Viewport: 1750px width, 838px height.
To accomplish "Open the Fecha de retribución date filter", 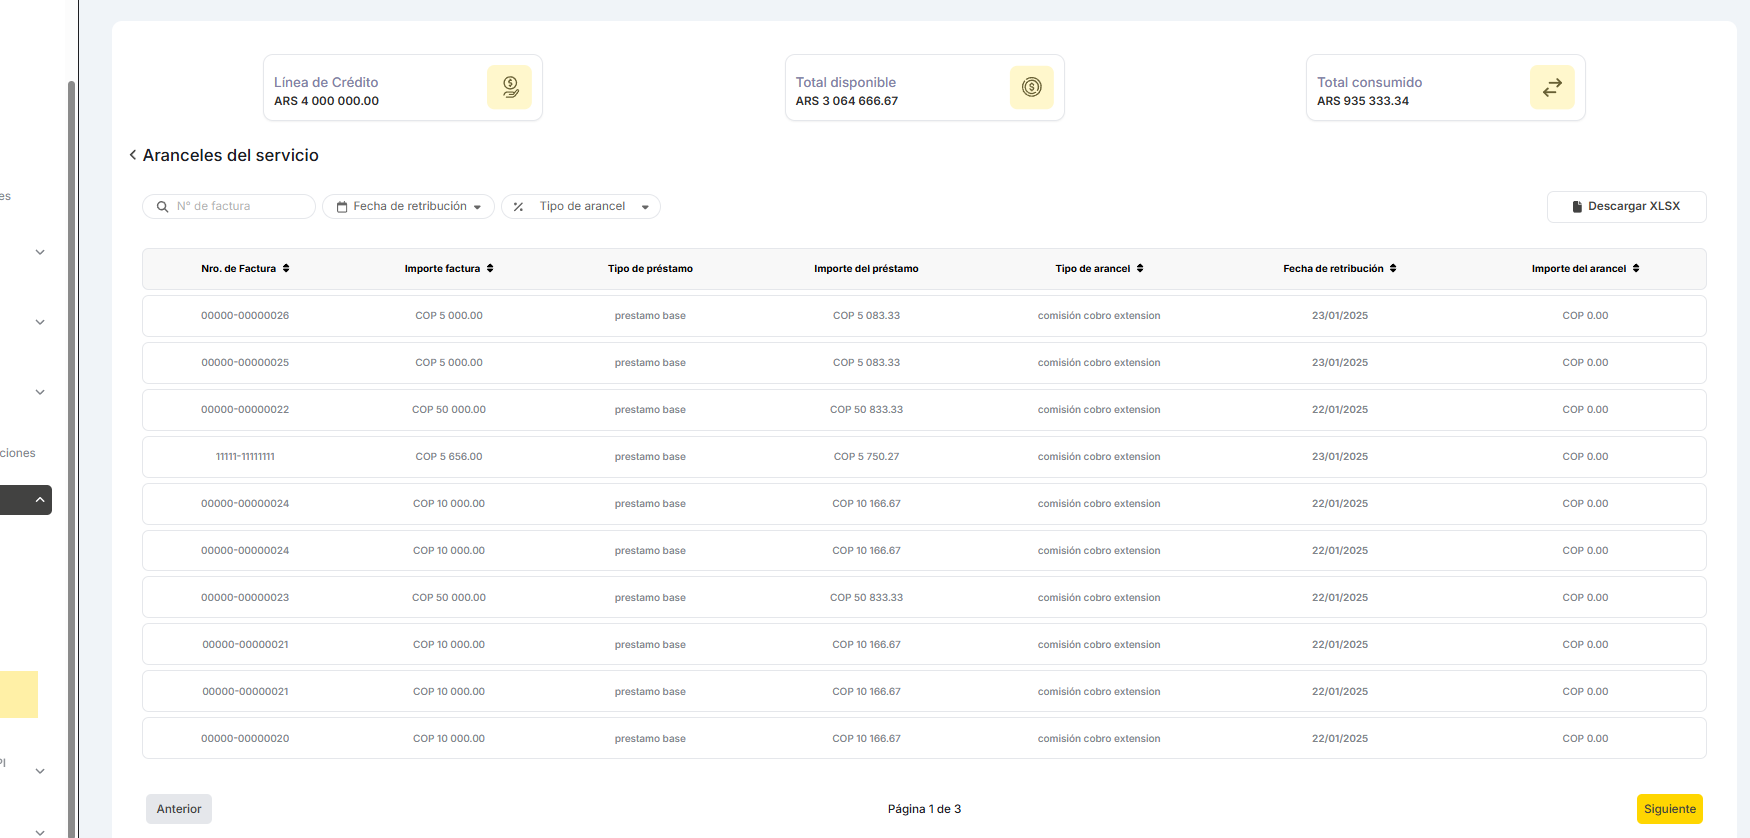I will click(x=408, y=207).
